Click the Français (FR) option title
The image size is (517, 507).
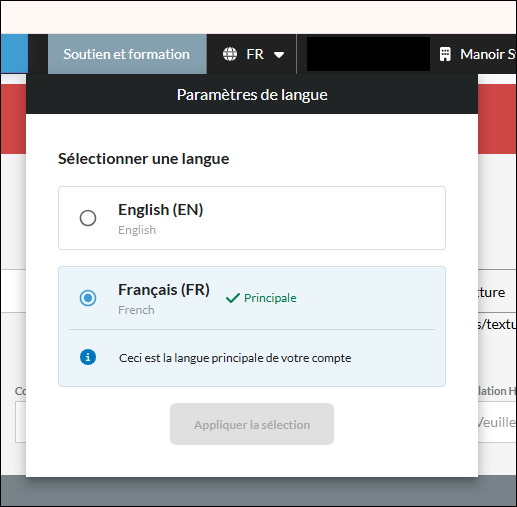tap(164, 290)
